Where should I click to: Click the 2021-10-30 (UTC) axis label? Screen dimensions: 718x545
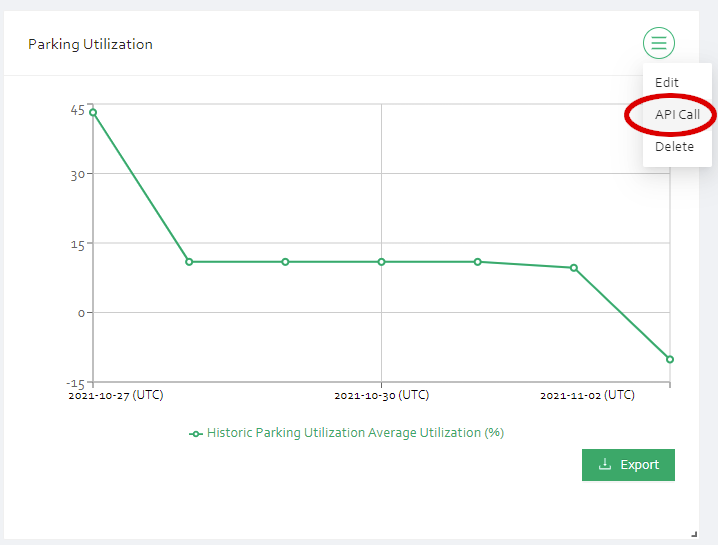coord(381,395)
